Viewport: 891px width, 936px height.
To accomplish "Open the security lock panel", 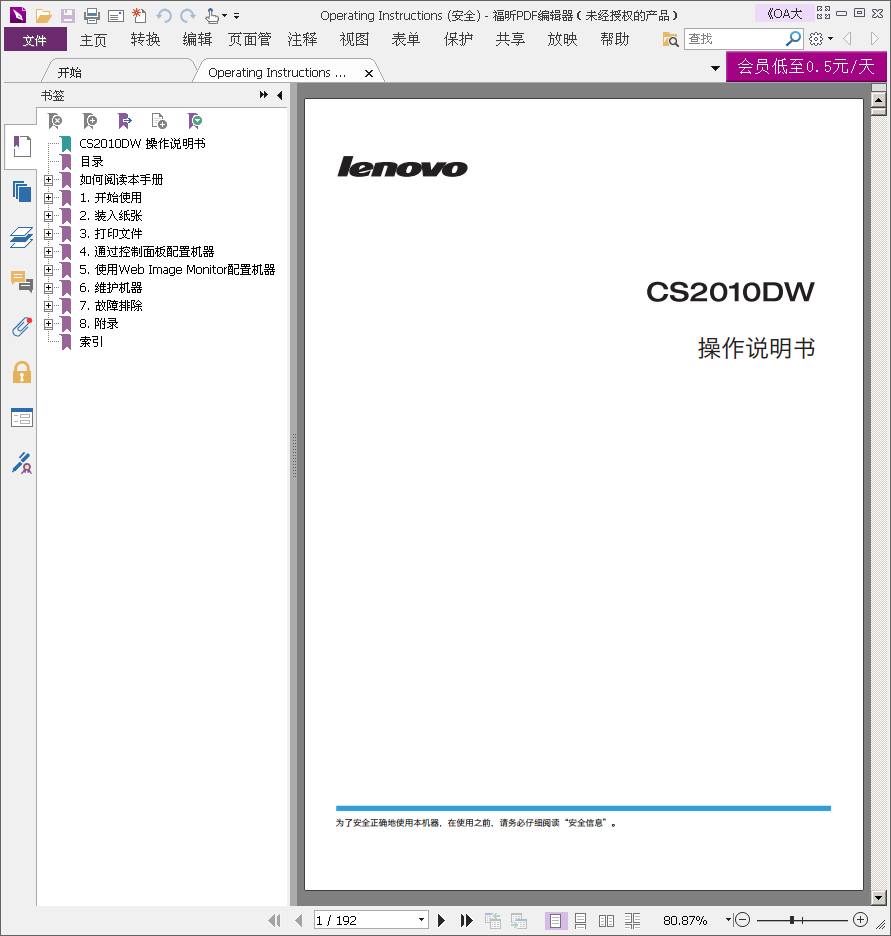I will click(21, 372).
